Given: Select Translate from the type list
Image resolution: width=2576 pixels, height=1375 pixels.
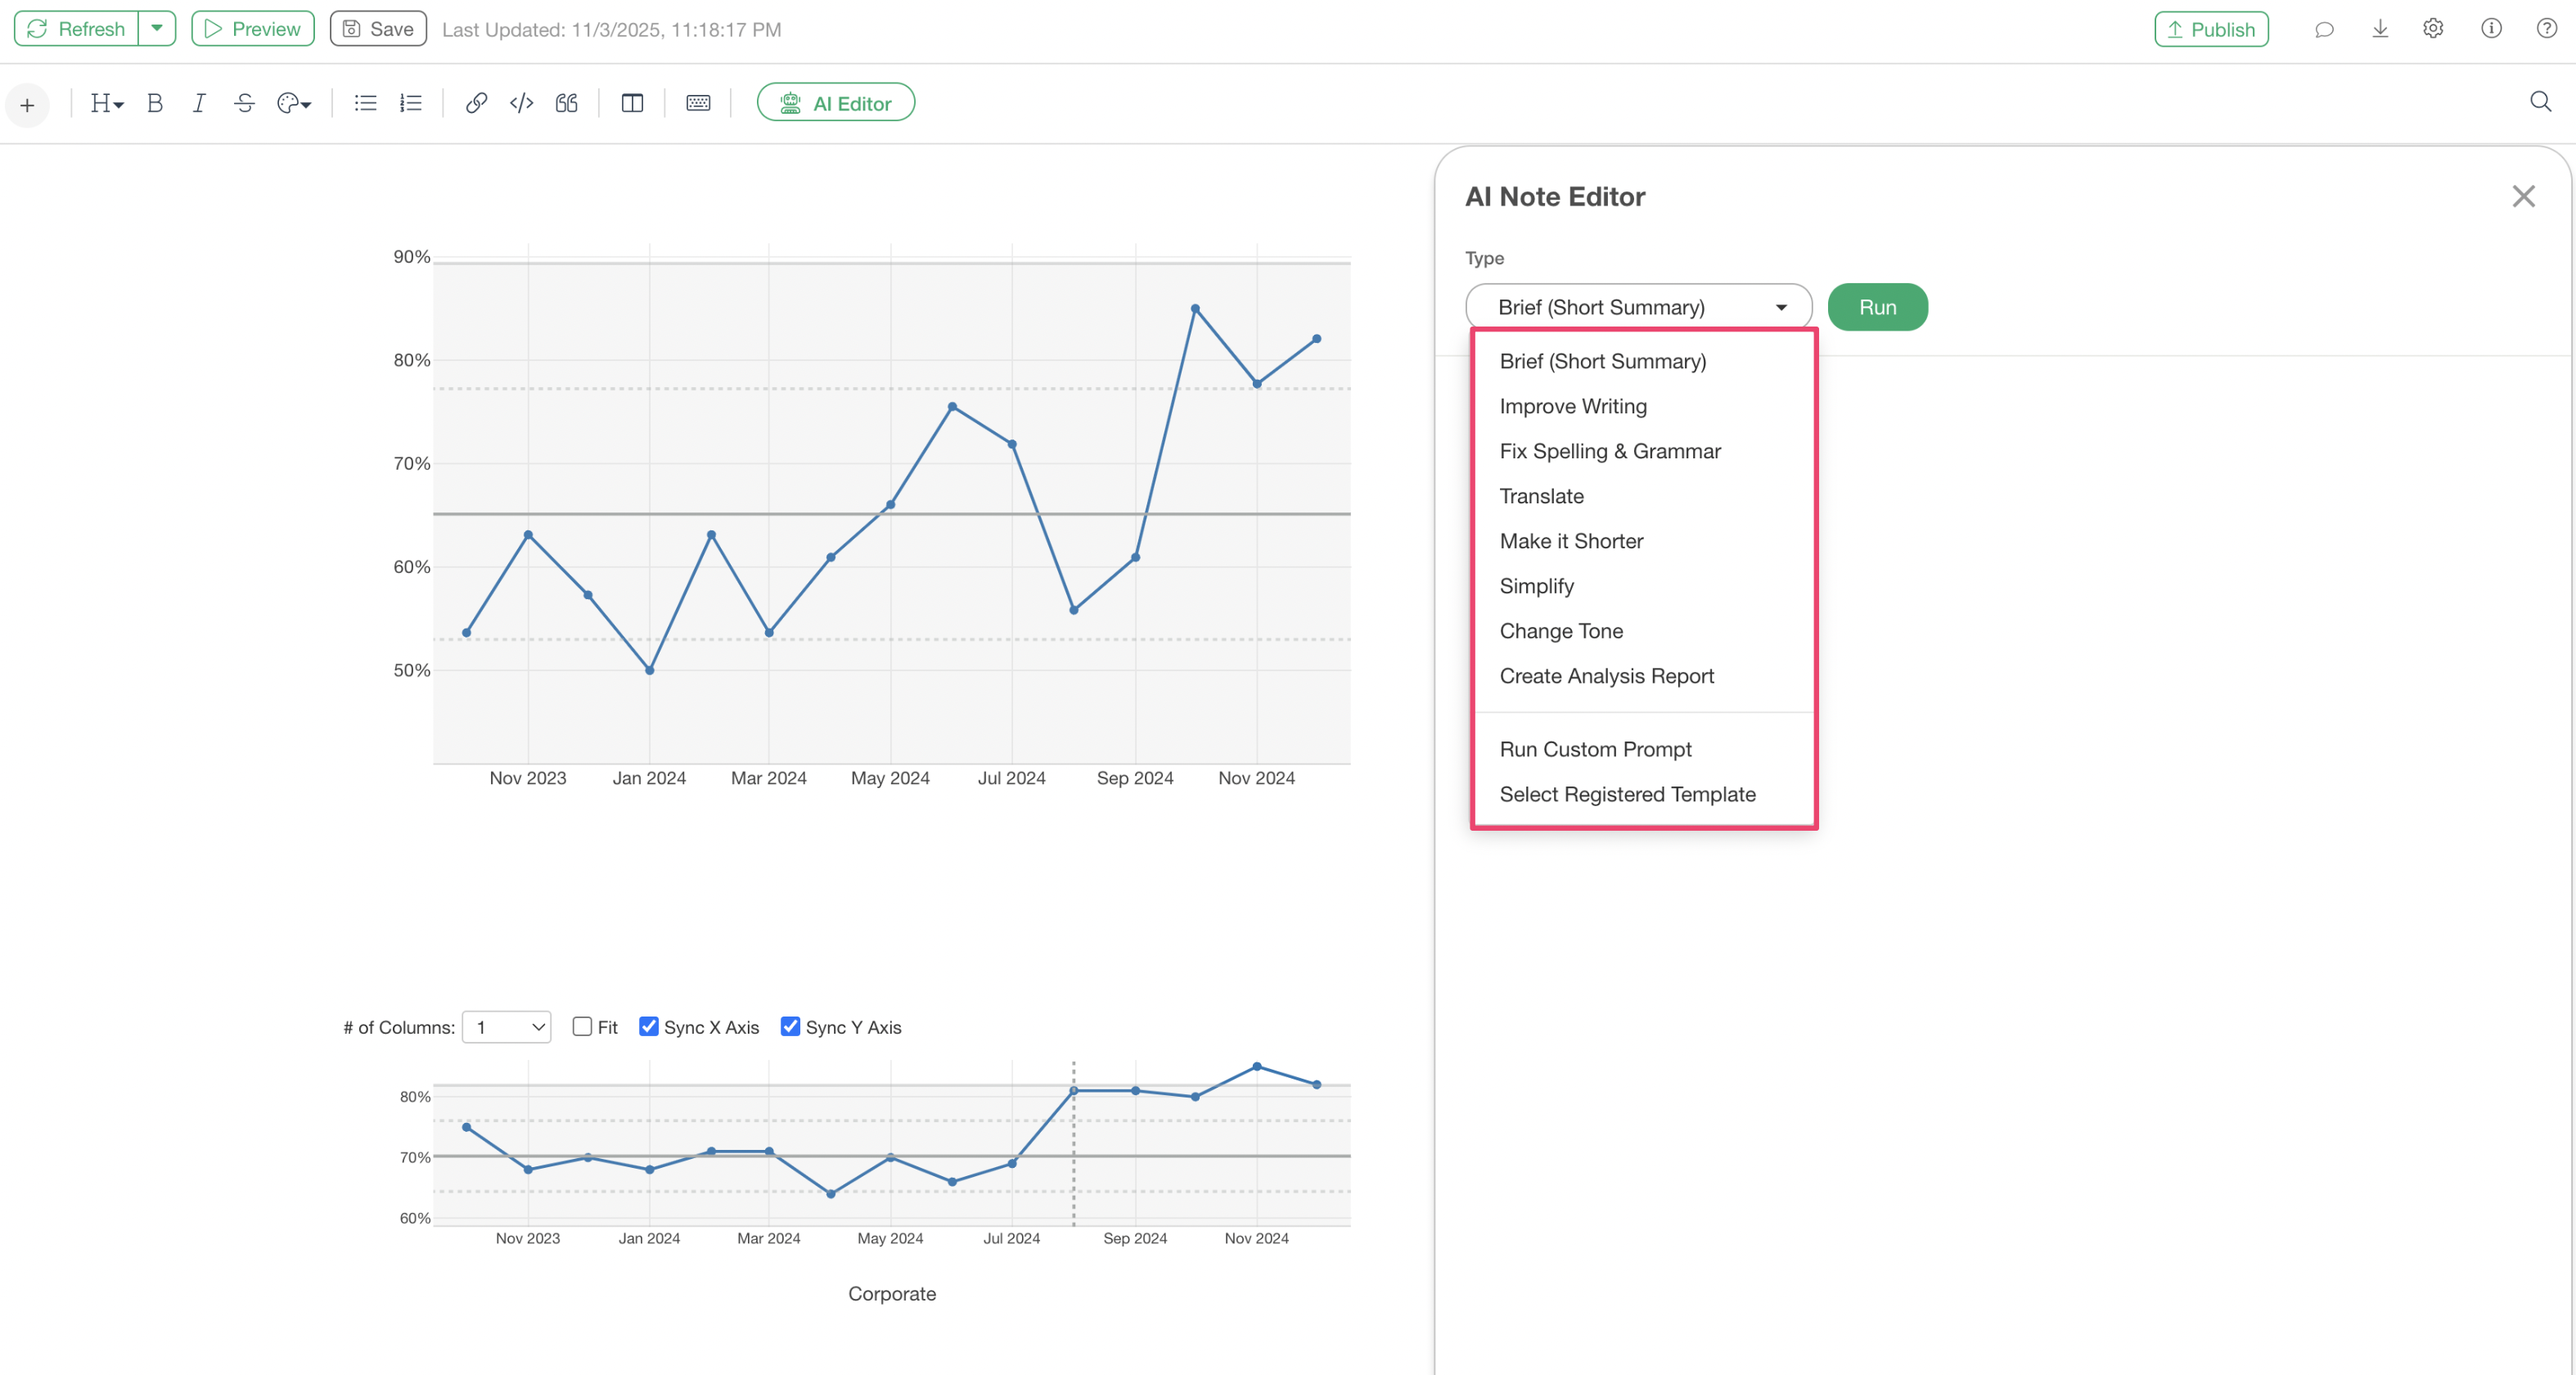Looking at the screenshot, I should pyautogui.click(x=1541, y=496).
